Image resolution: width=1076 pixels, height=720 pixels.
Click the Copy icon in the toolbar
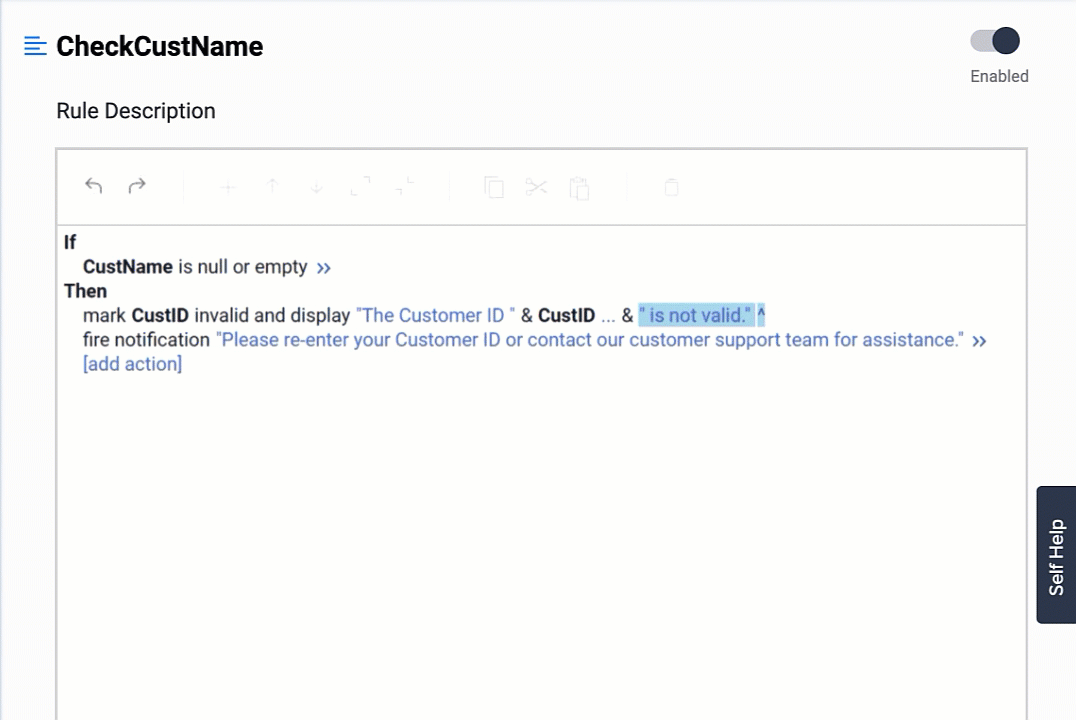tap(494, 187)
